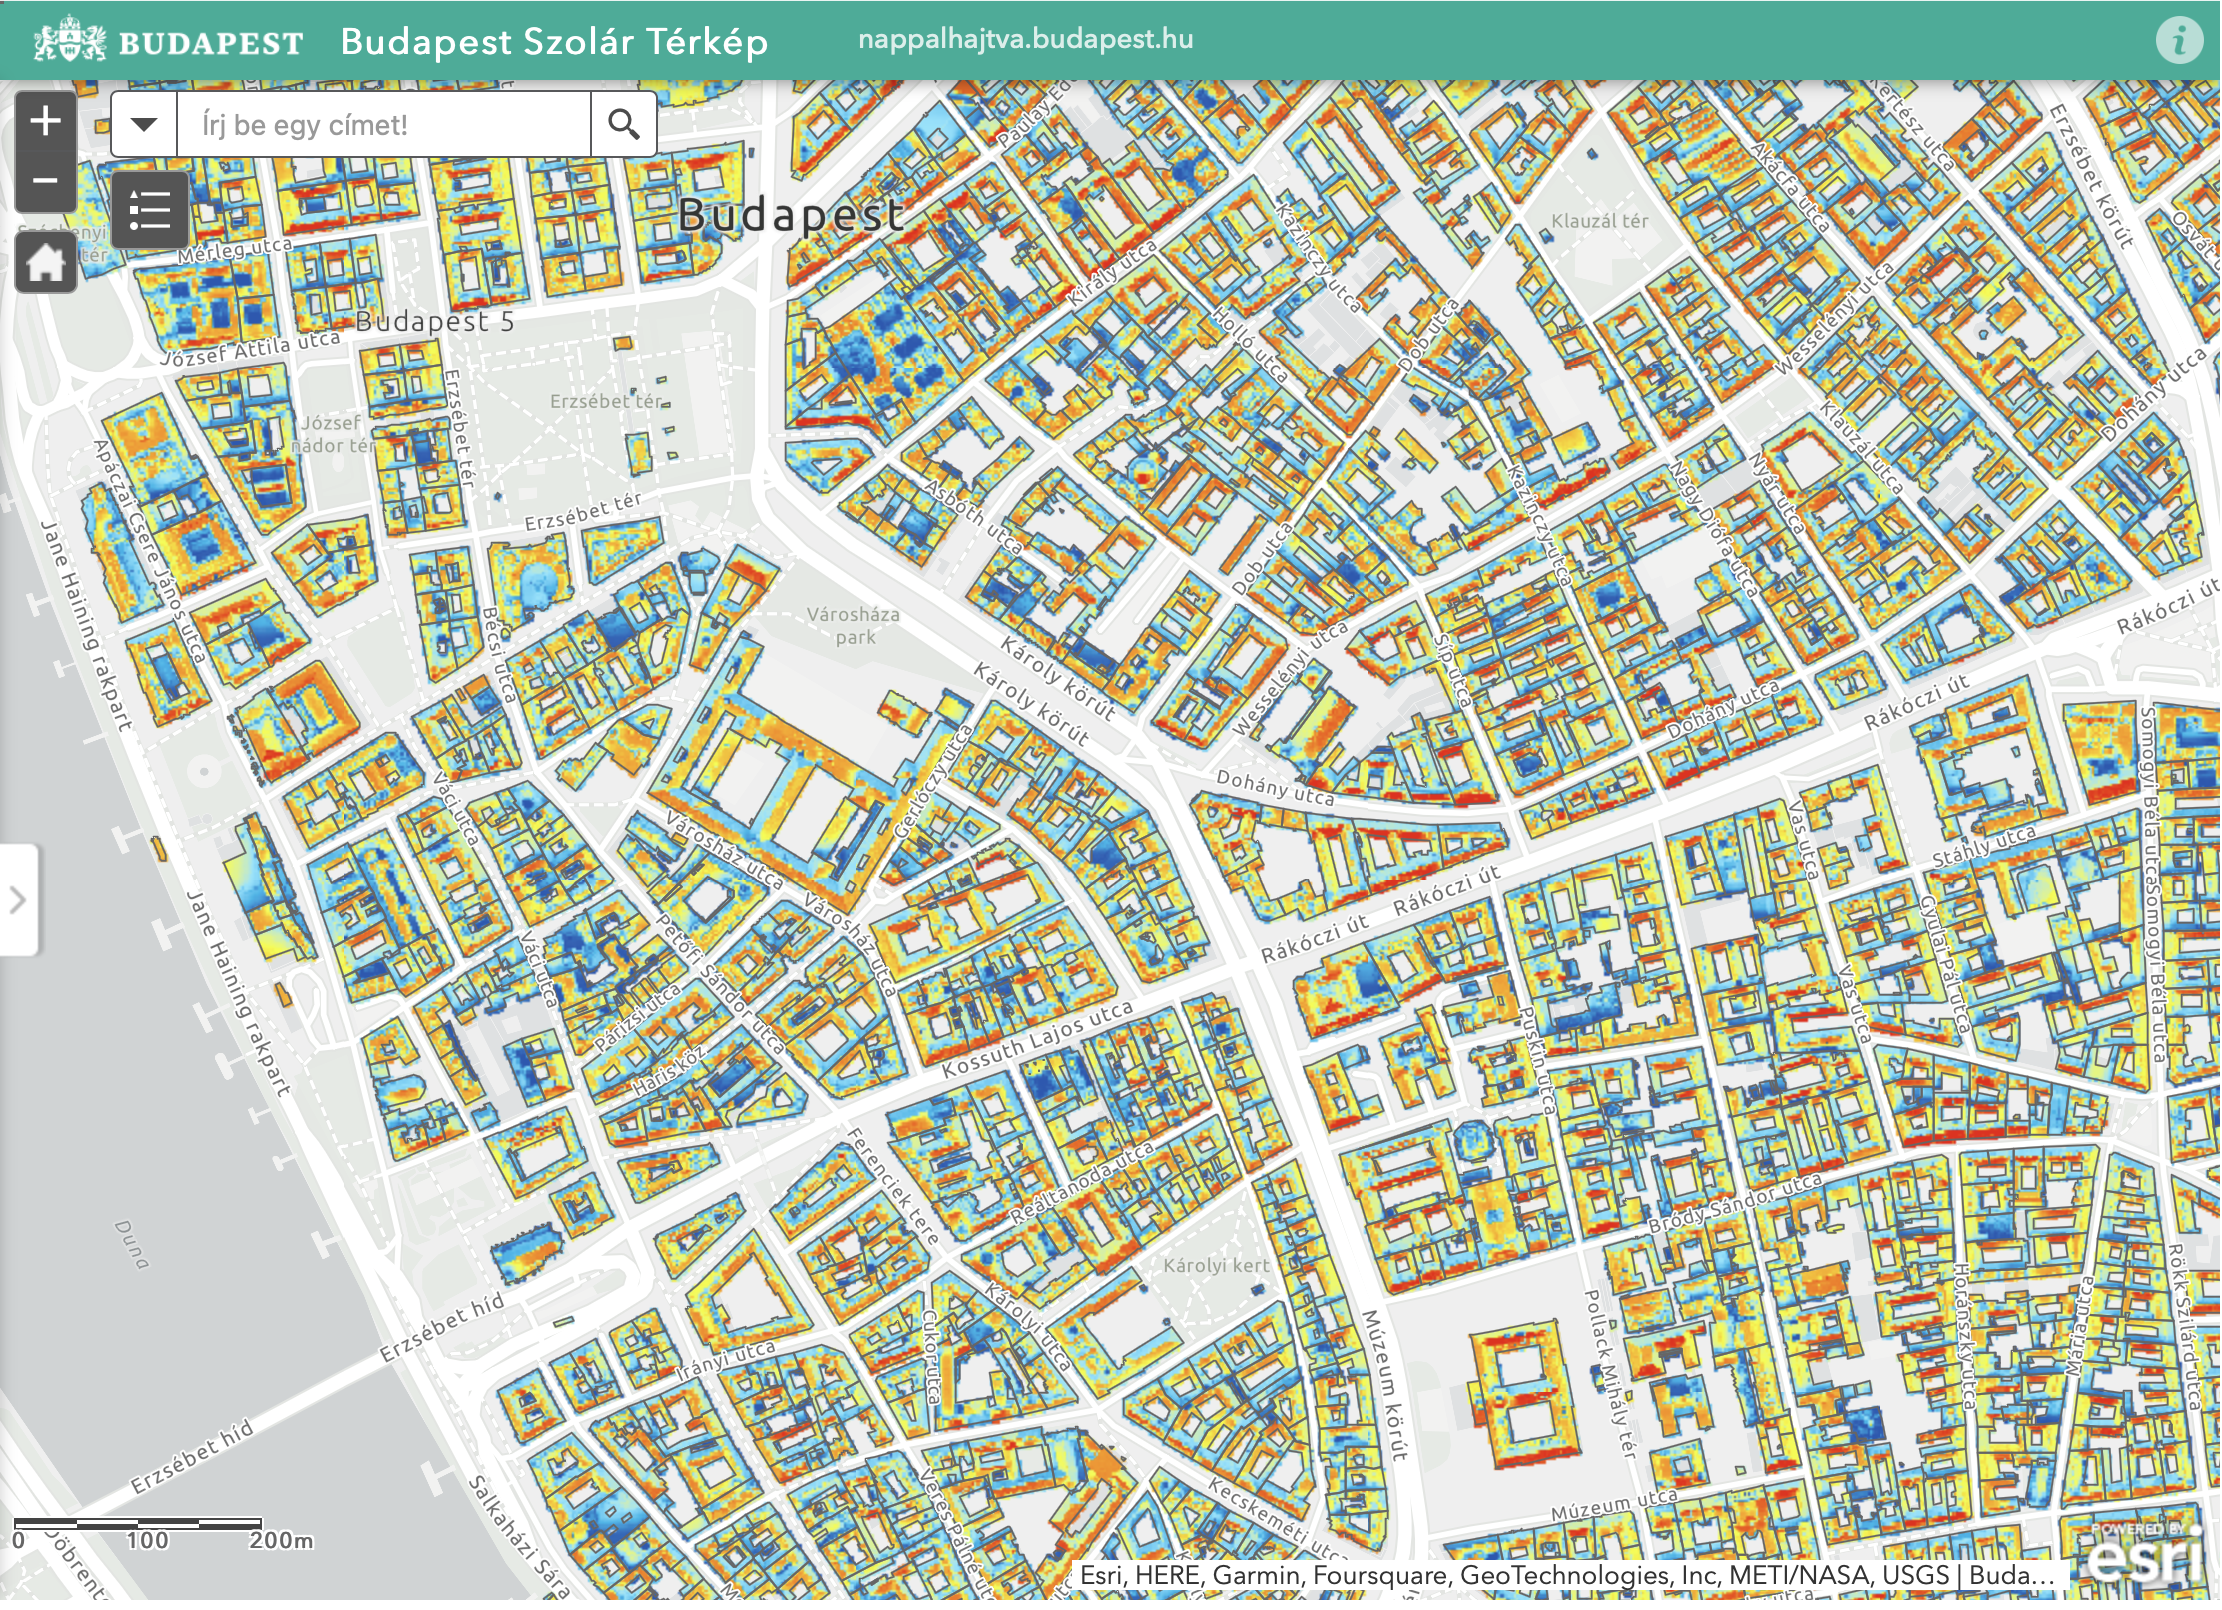Open the info icon in the header
This screenshot has height=1610, width=2222.
click(x=2178, y=41)
